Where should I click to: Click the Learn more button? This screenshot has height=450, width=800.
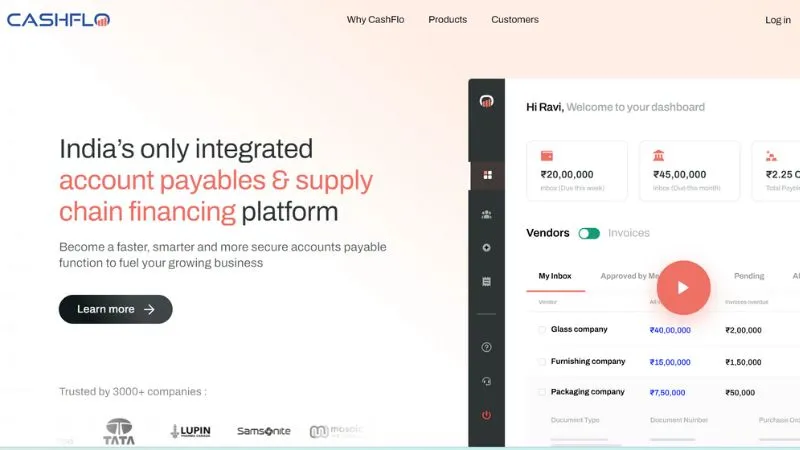coord(116,309)
